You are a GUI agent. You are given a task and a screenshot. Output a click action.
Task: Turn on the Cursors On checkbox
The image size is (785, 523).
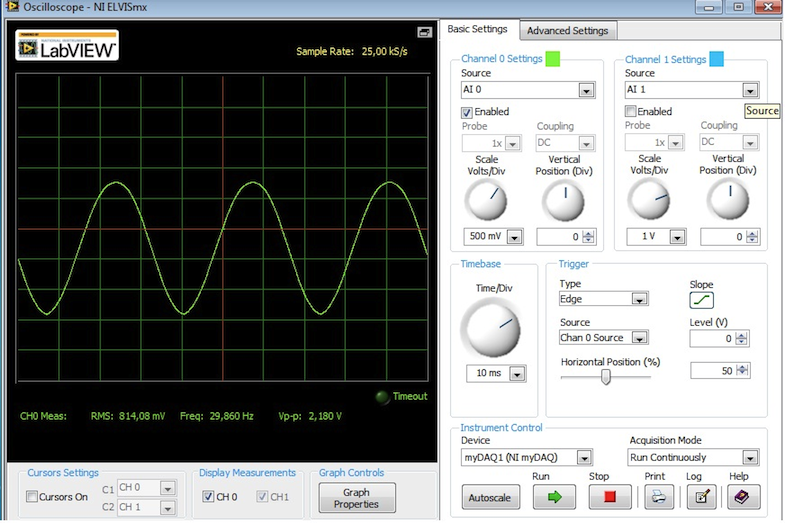tap(33, 497)
